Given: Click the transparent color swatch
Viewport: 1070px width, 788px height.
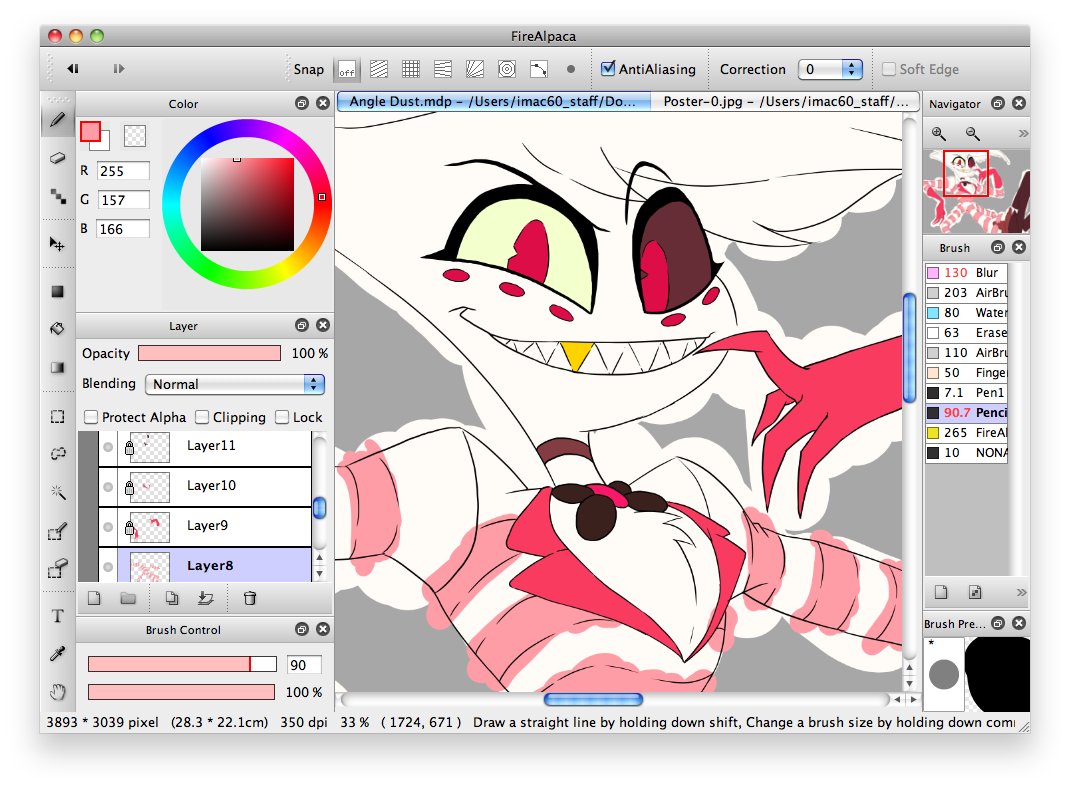Looking at the screenshot, I should coord(134,136).
